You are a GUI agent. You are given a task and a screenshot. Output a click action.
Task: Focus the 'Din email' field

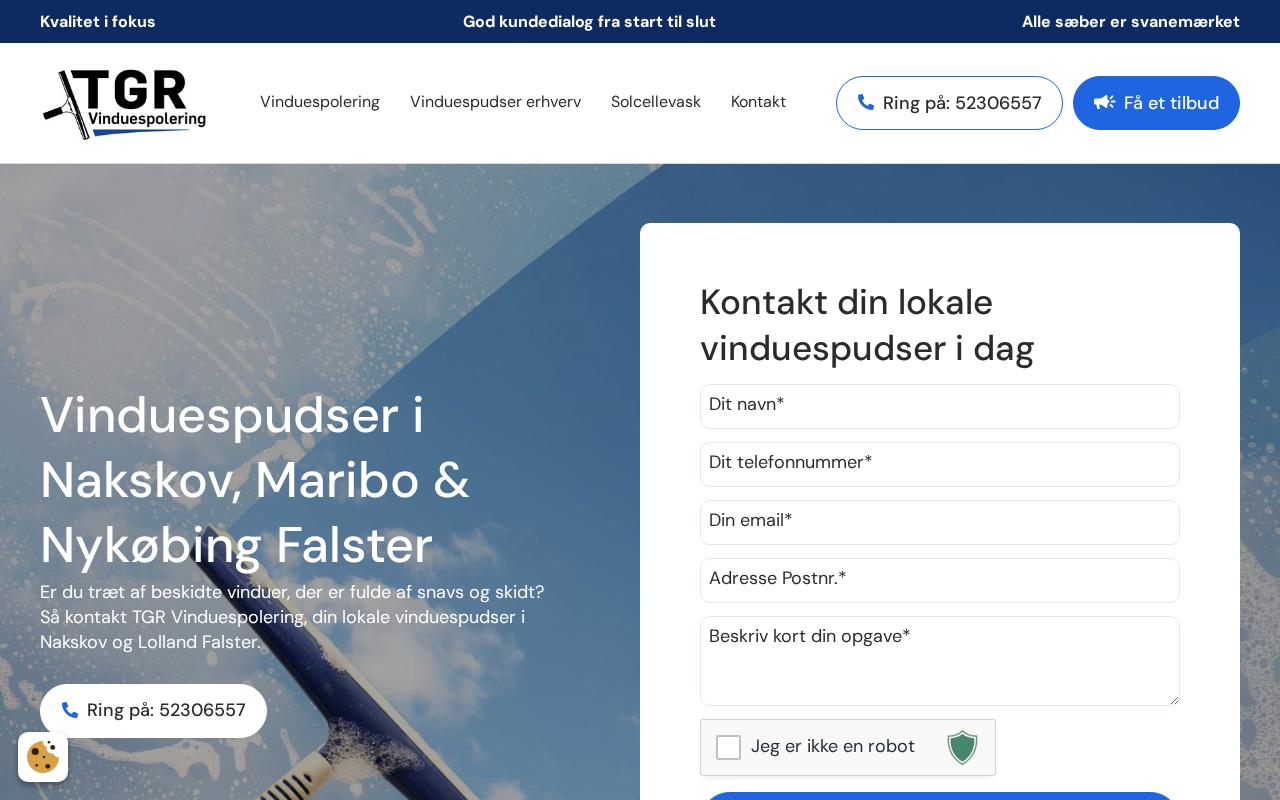pos(940,522)
